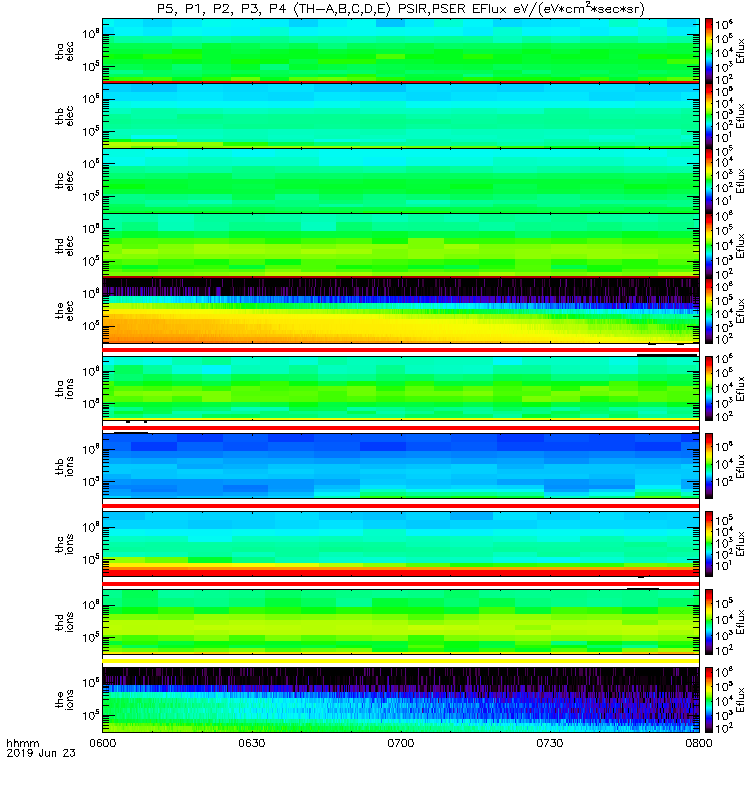Click the color bar beside thb elec panel
Viewport: 750px width, 800px height.
[x=709, y=116]
